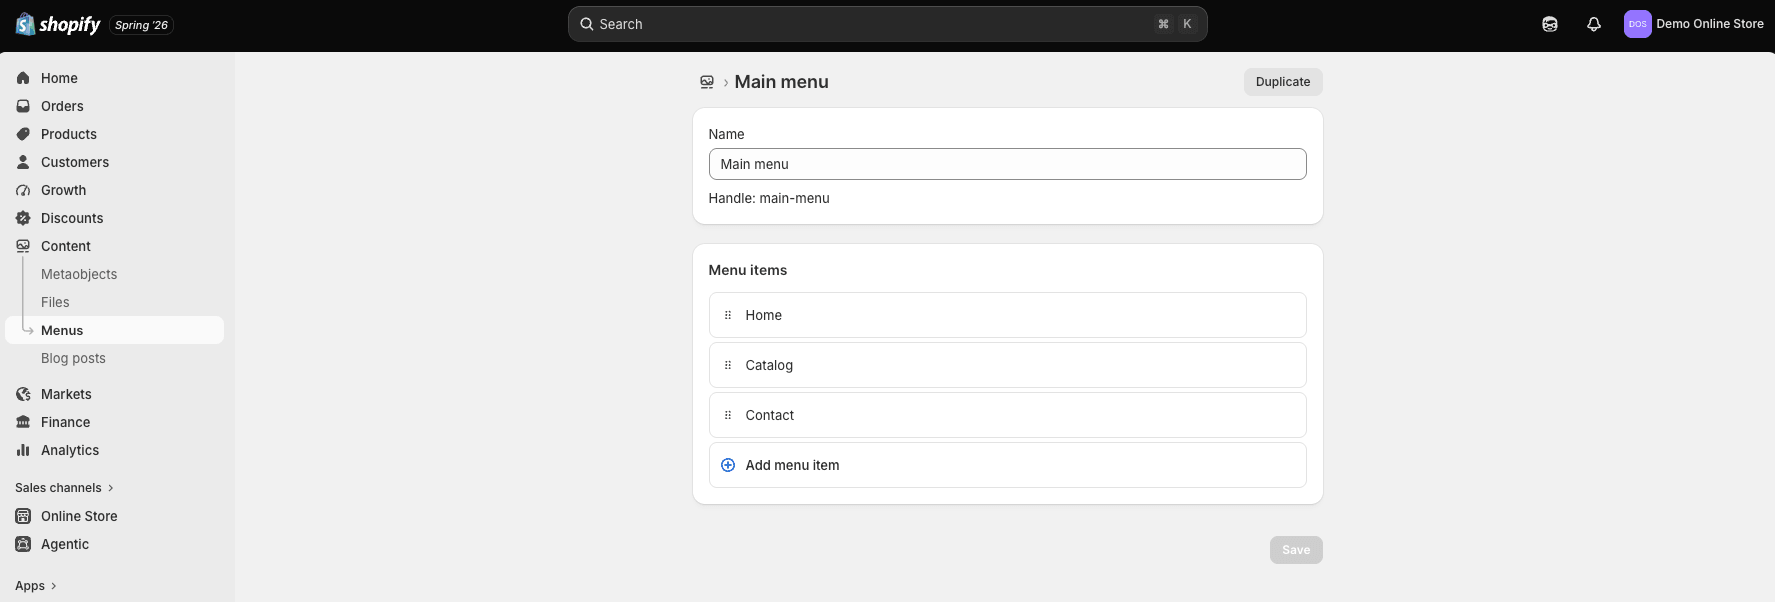Expand Sales channels chevron

click(x=110, y=488)
